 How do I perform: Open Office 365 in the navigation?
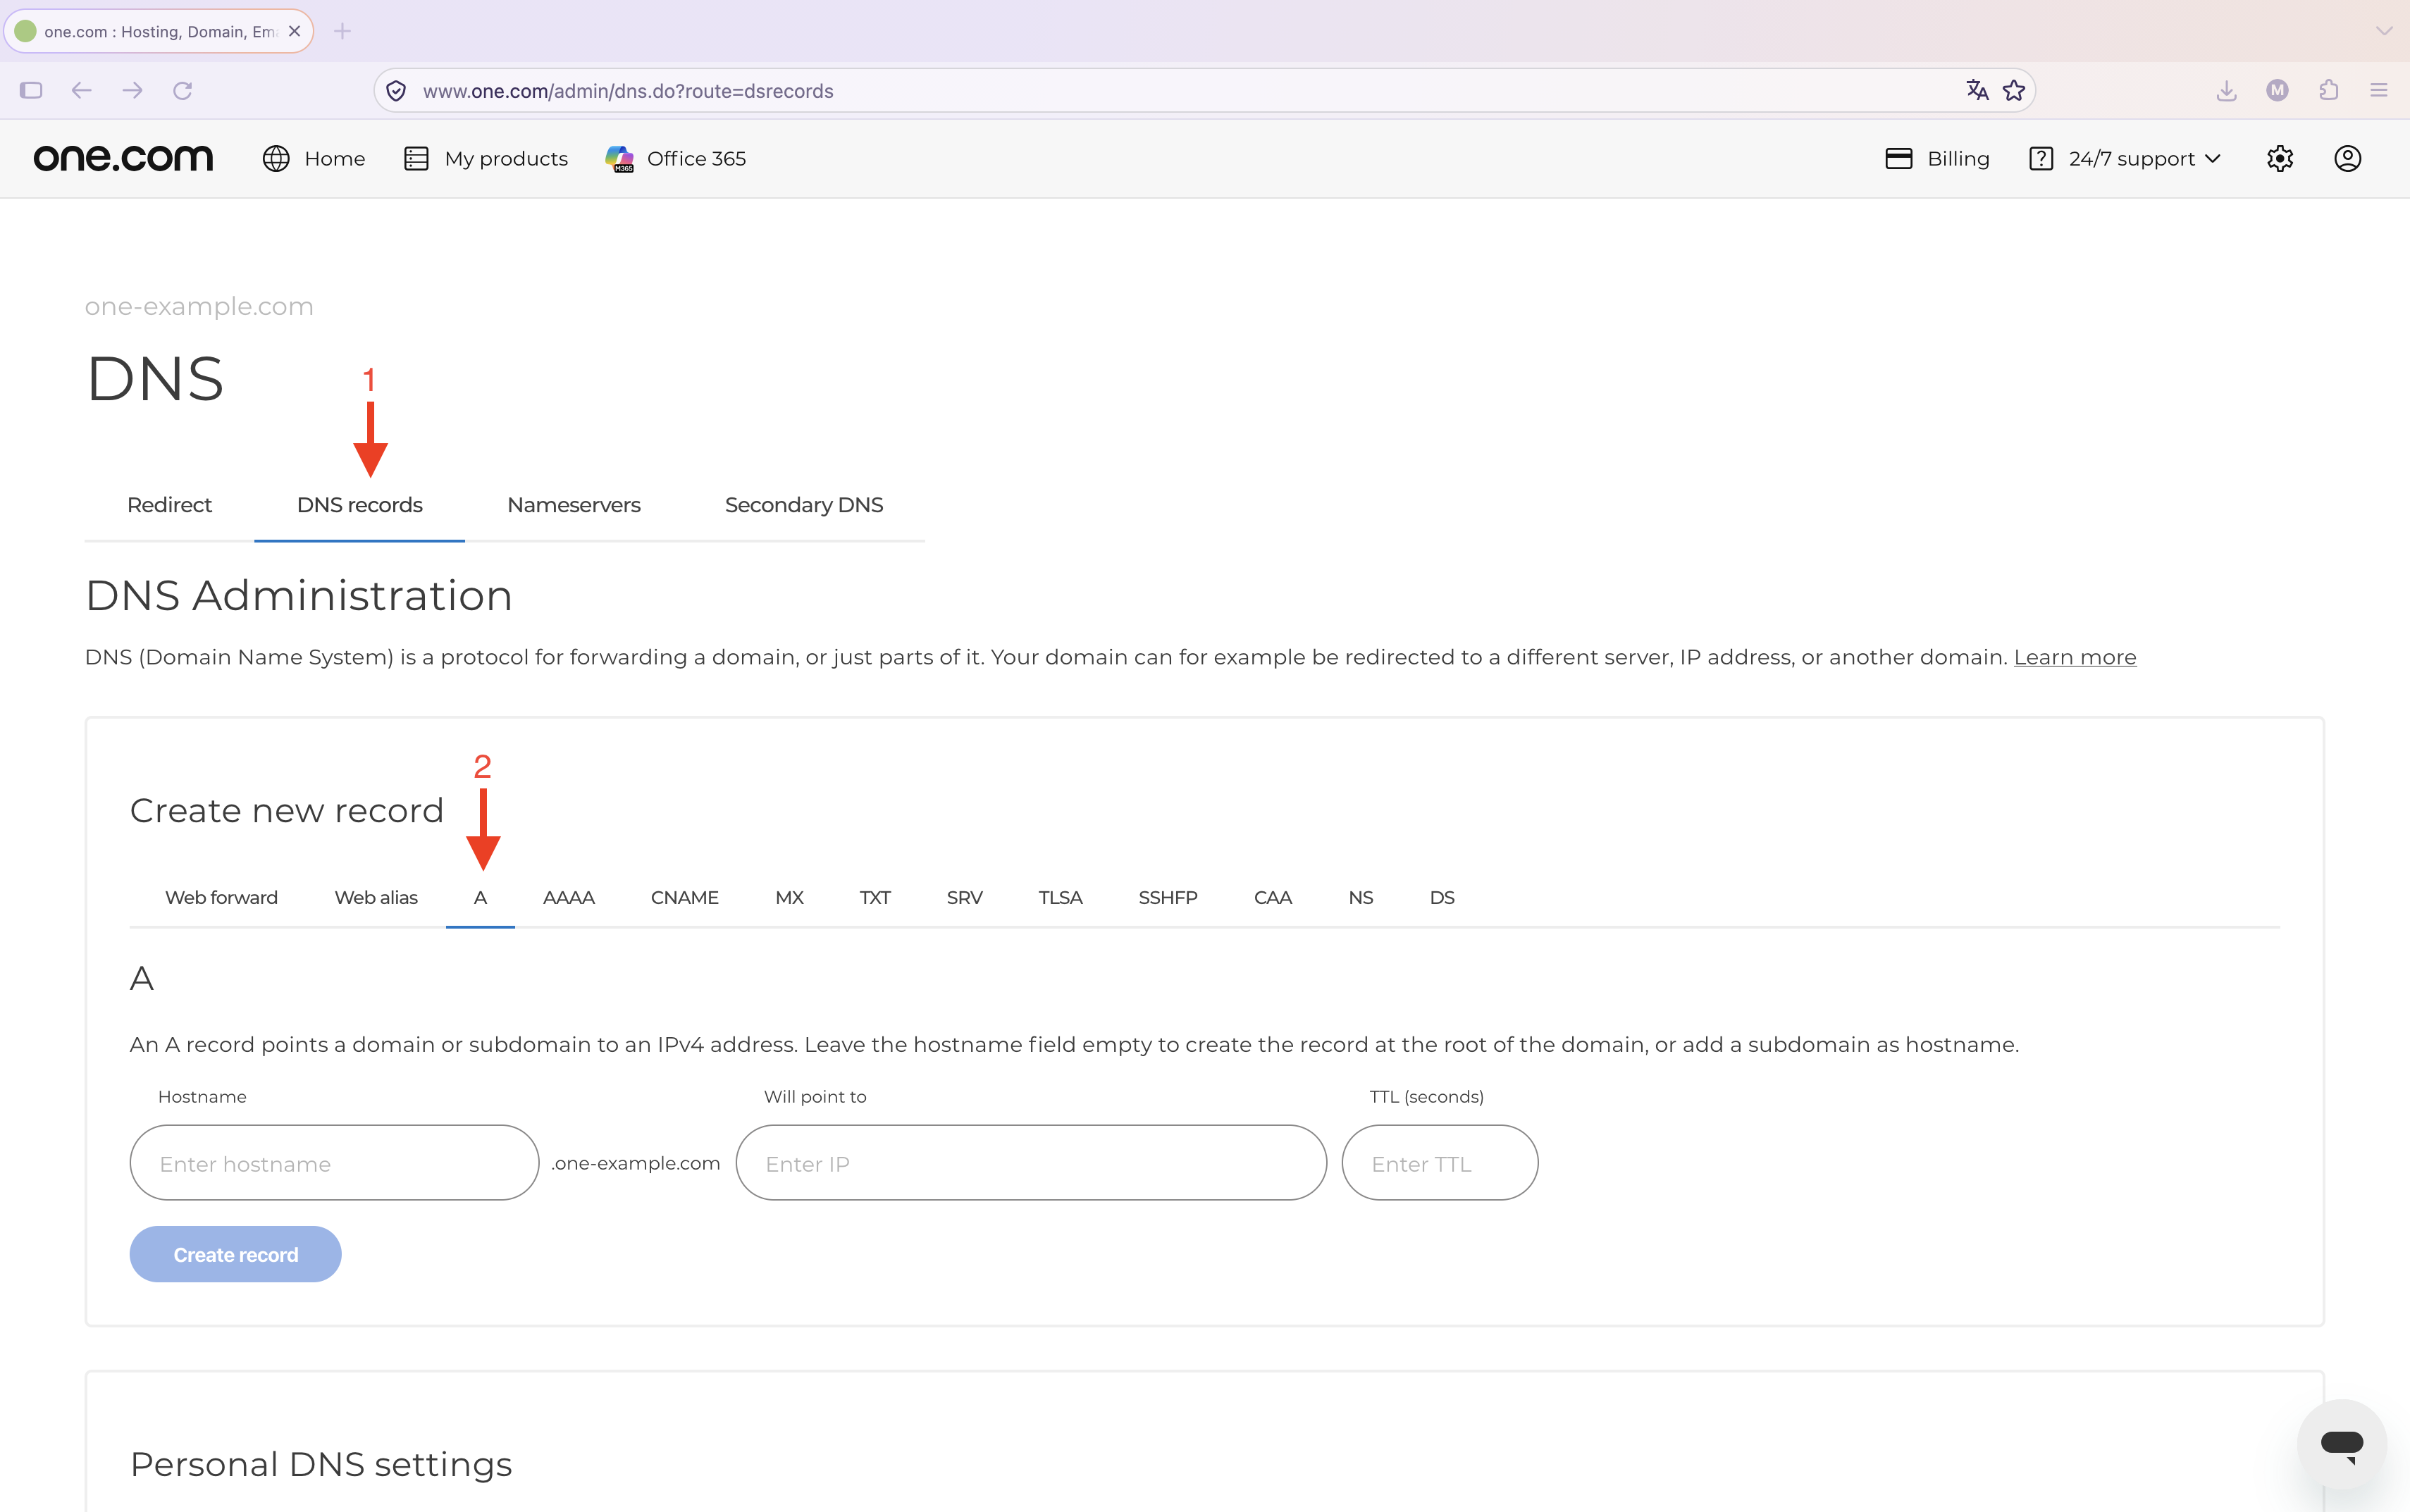click(x=676, y=158)
